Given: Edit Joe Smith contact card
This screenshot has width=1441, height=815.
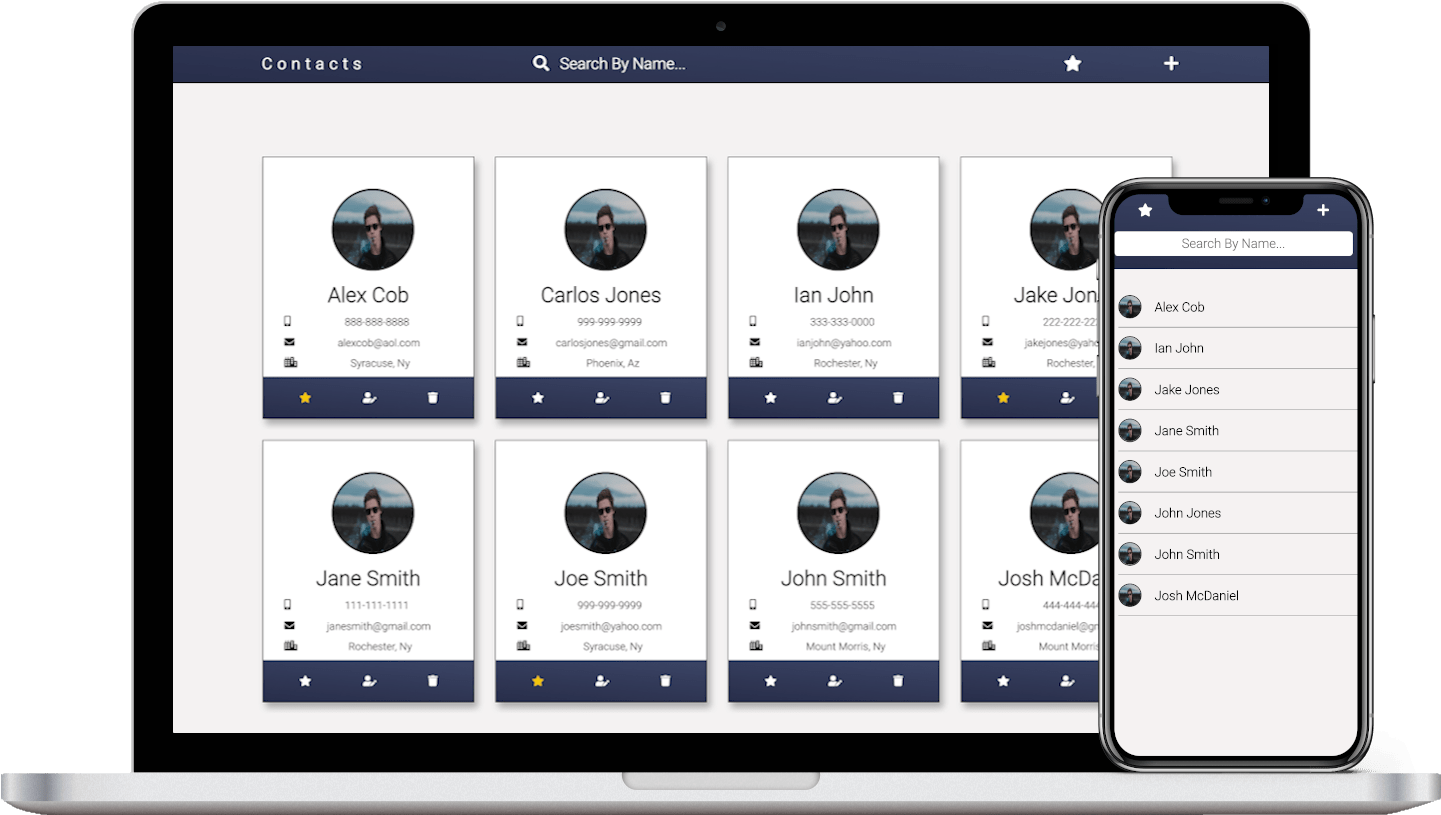Looking at the screenshot, I should 602,681.
